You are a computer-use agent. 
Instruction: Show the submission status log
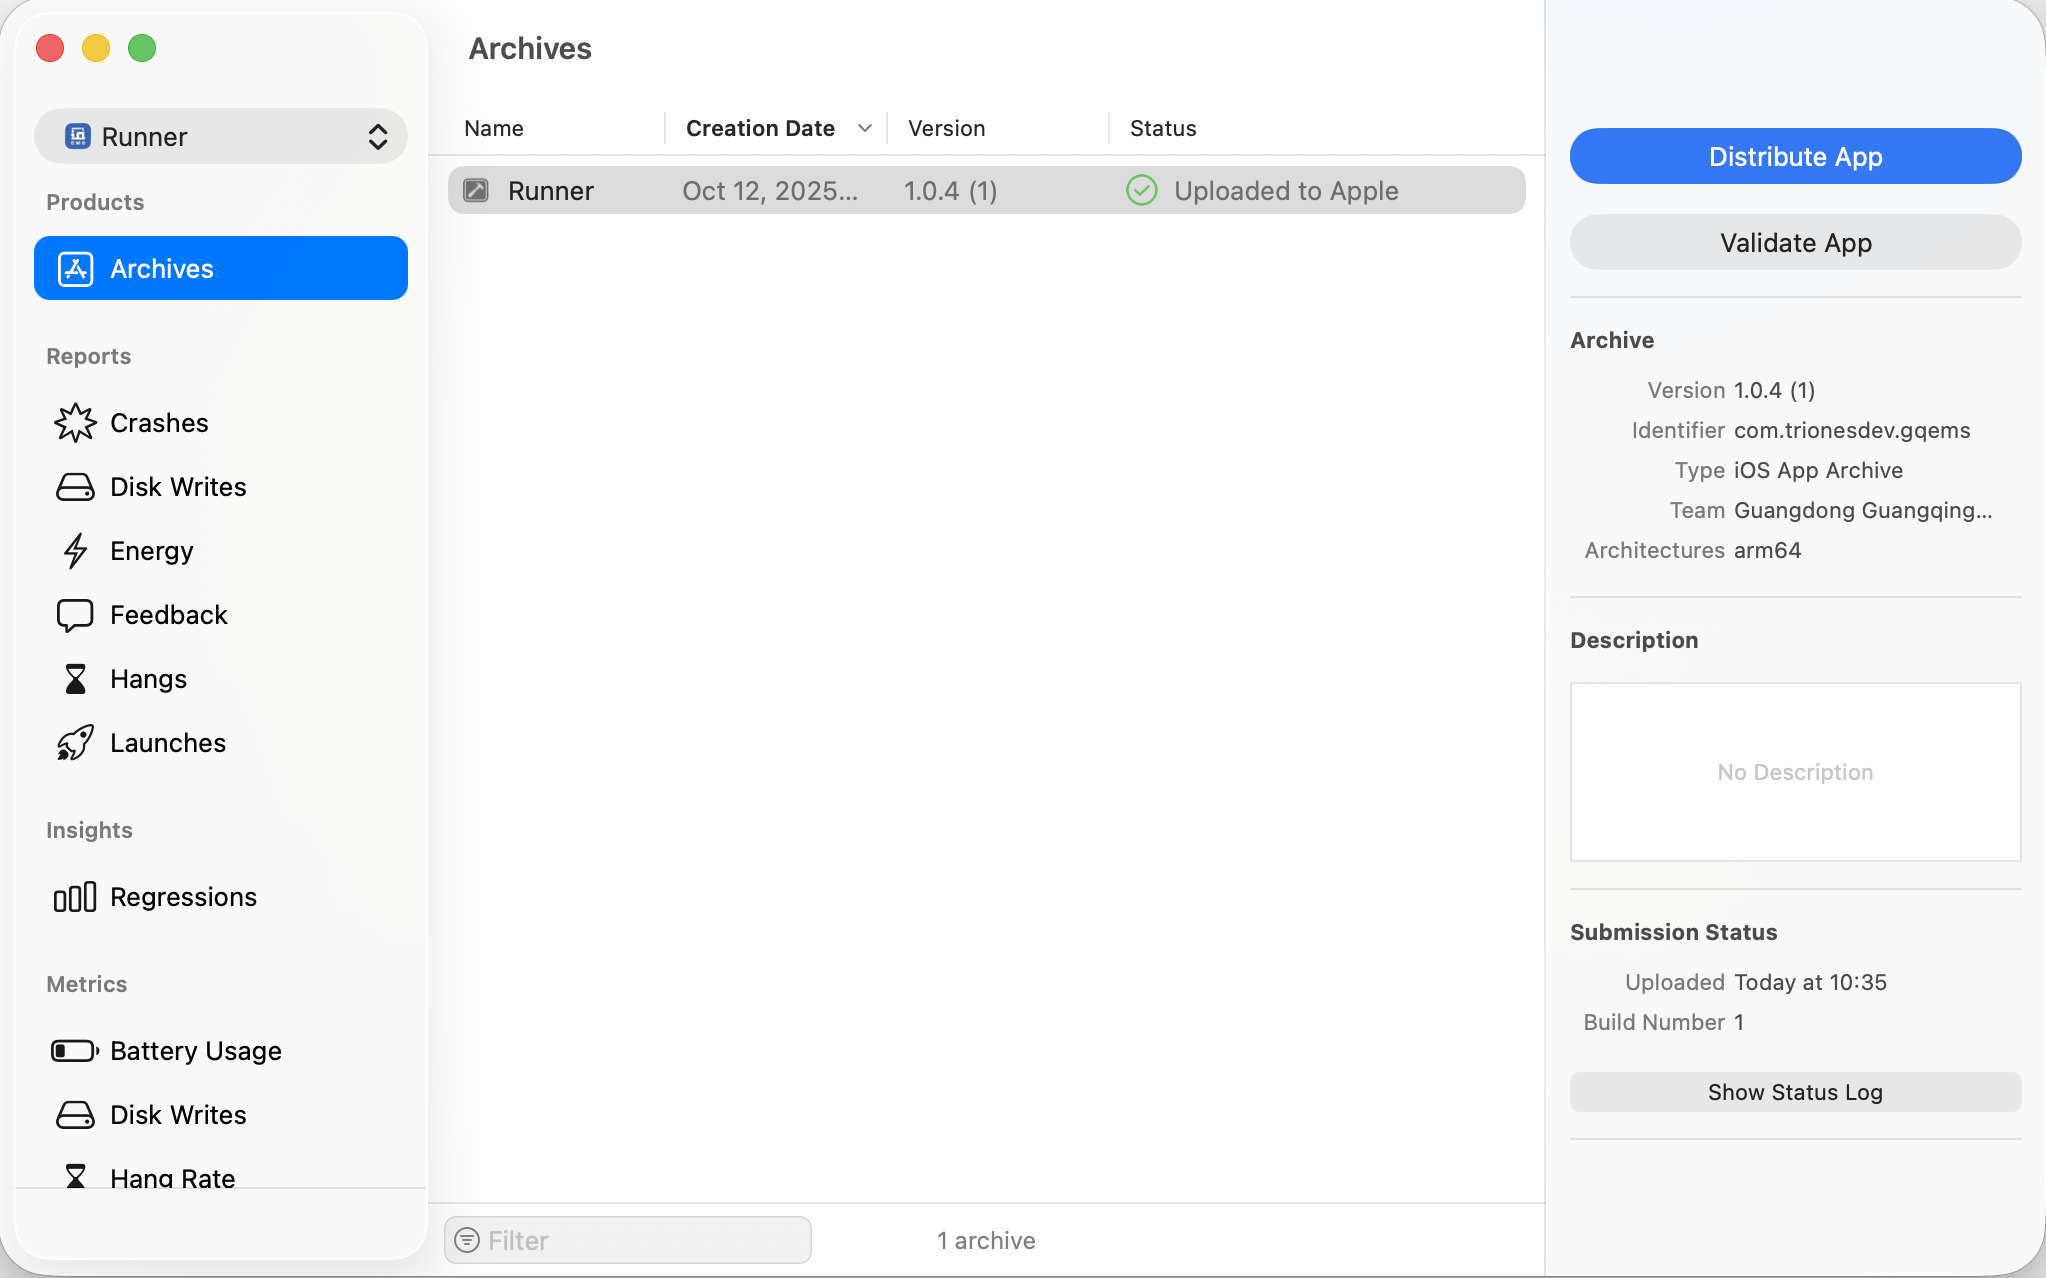(1795, 1092)
